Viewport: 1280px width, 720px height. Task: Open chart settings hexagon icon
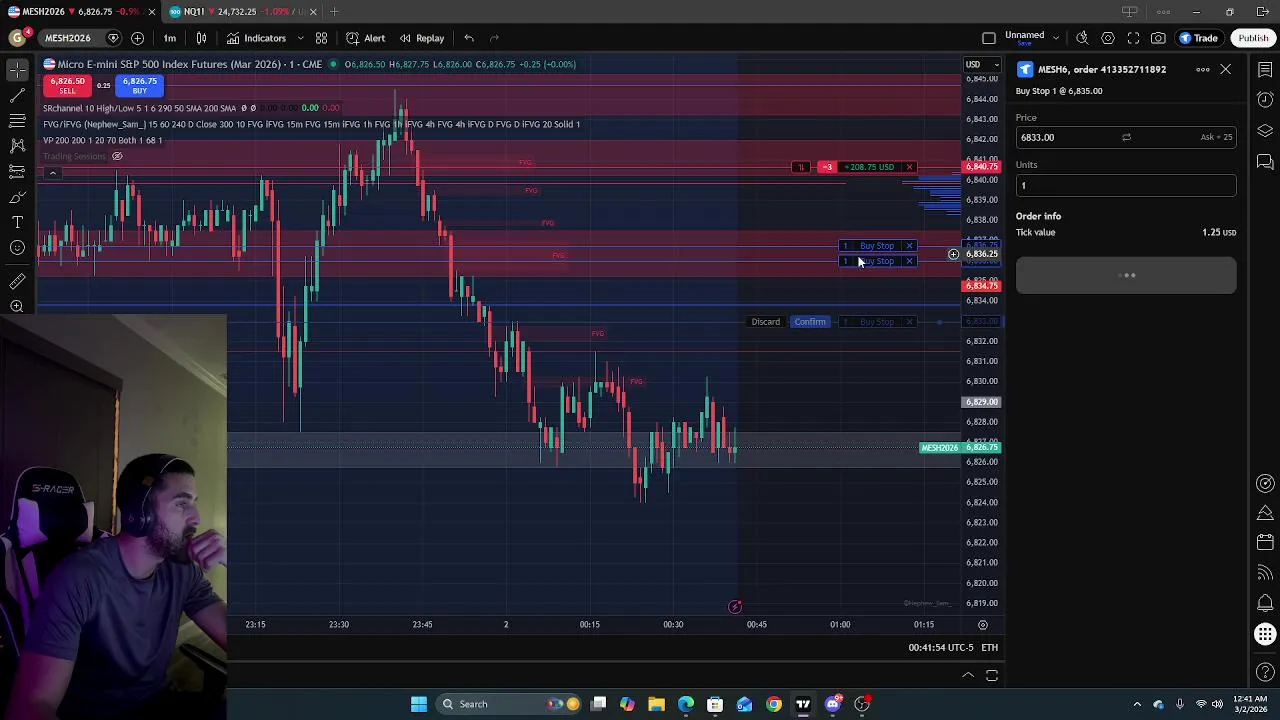coord(1108,38)
